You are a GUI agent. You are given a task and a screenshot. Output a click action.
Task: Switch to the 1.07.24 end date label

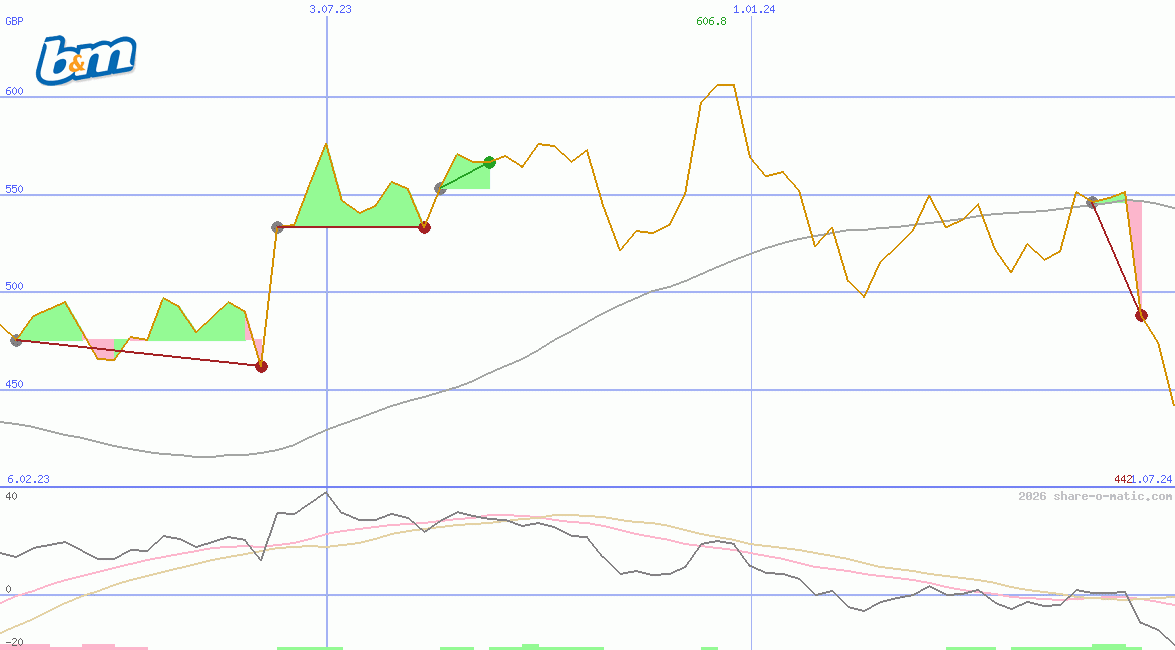coord(1150,479)
